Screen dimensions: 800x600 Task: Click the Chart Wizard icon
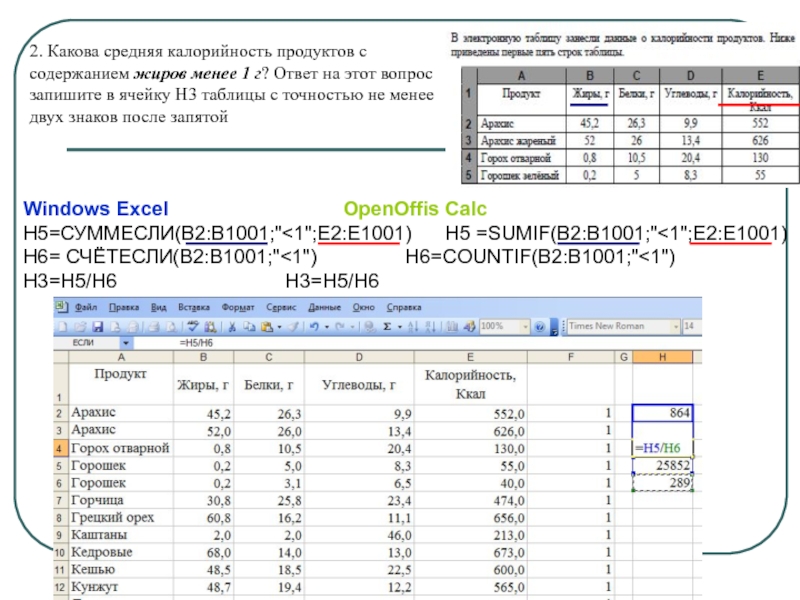click(451, 326)
